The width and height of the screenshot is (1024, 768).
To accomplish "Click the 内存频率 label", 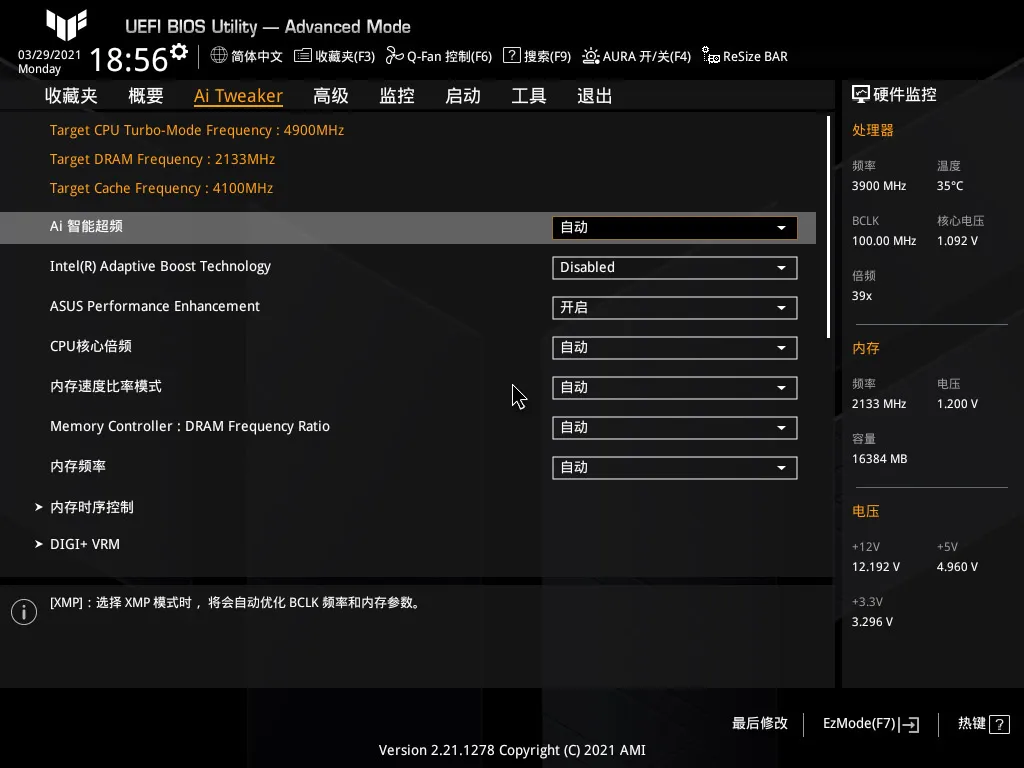I will pos(78,466).
